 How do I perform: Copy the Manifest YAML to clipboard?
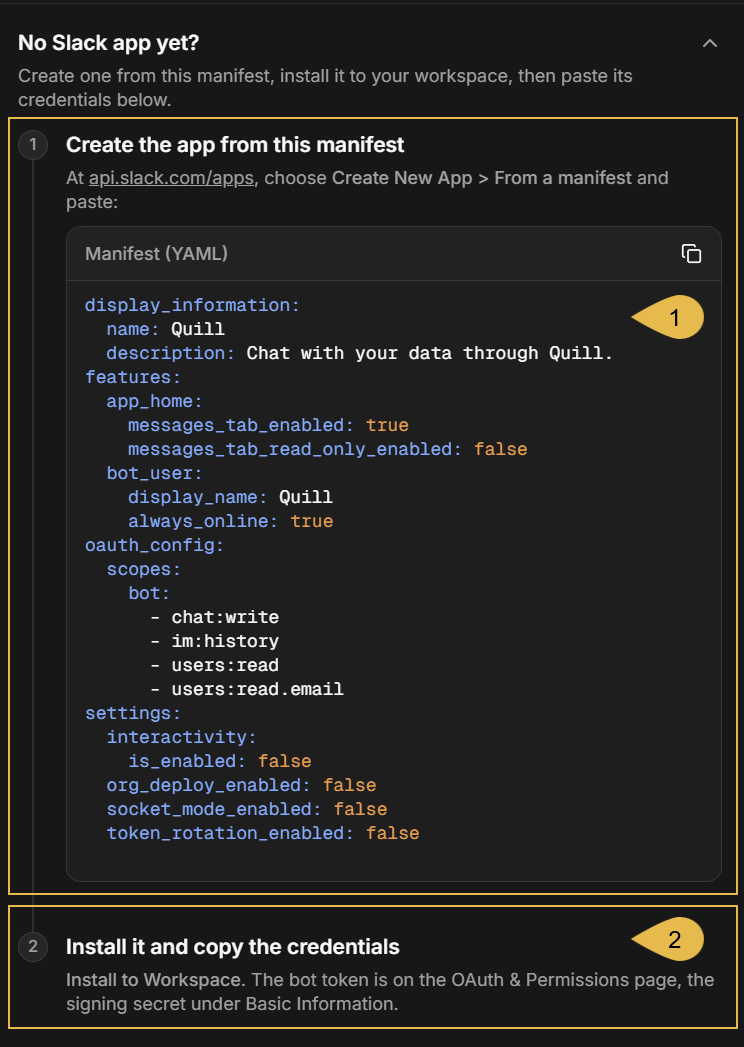[x=691, y=254]
